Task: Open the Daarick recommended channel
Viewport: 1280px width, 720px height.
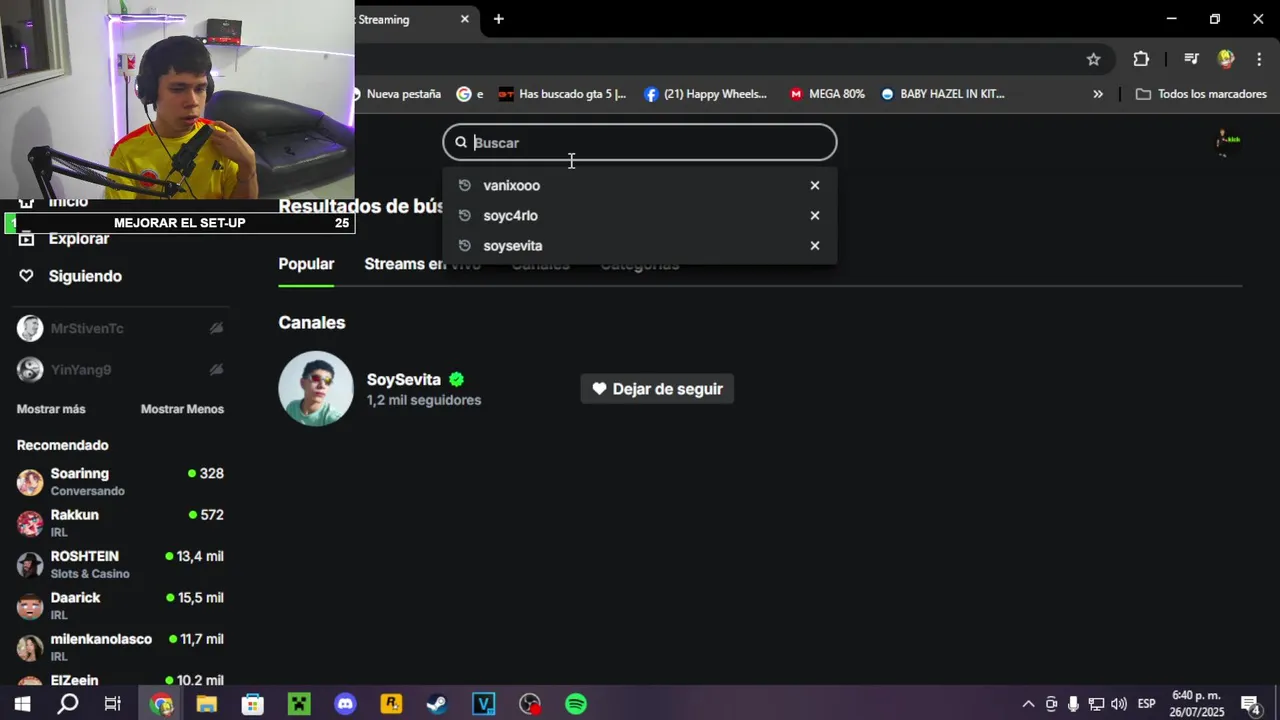Action: pyautogui.click(x=120, y=606)
